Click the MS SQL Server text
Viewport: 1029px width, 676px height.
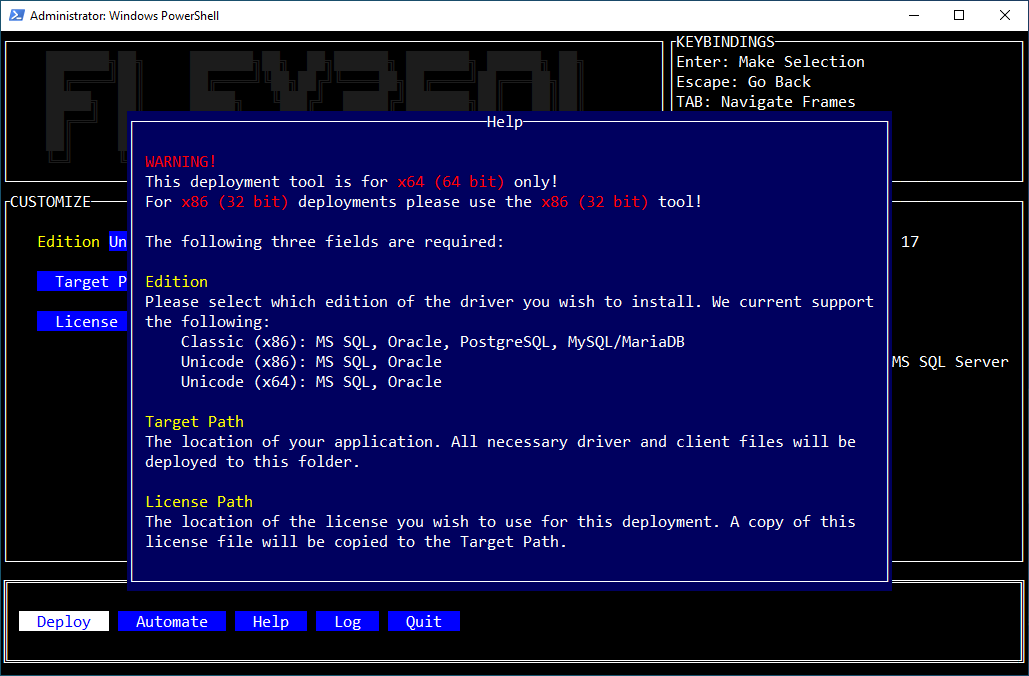tap(950, 362)
